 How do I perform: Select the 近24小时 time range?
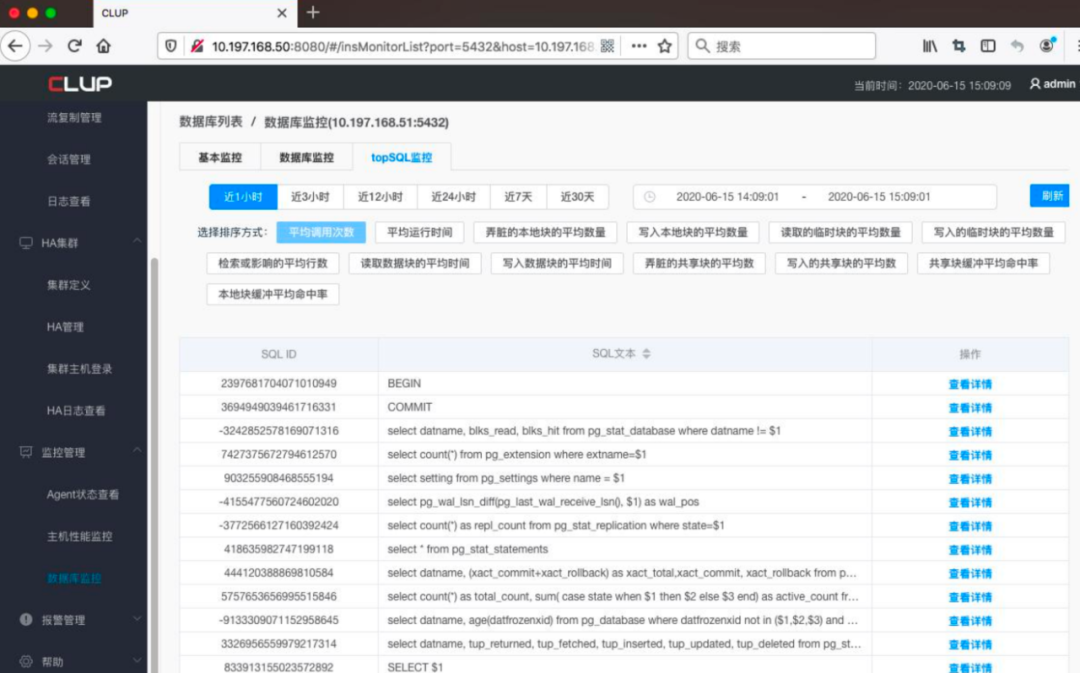(x=453, y=197)
